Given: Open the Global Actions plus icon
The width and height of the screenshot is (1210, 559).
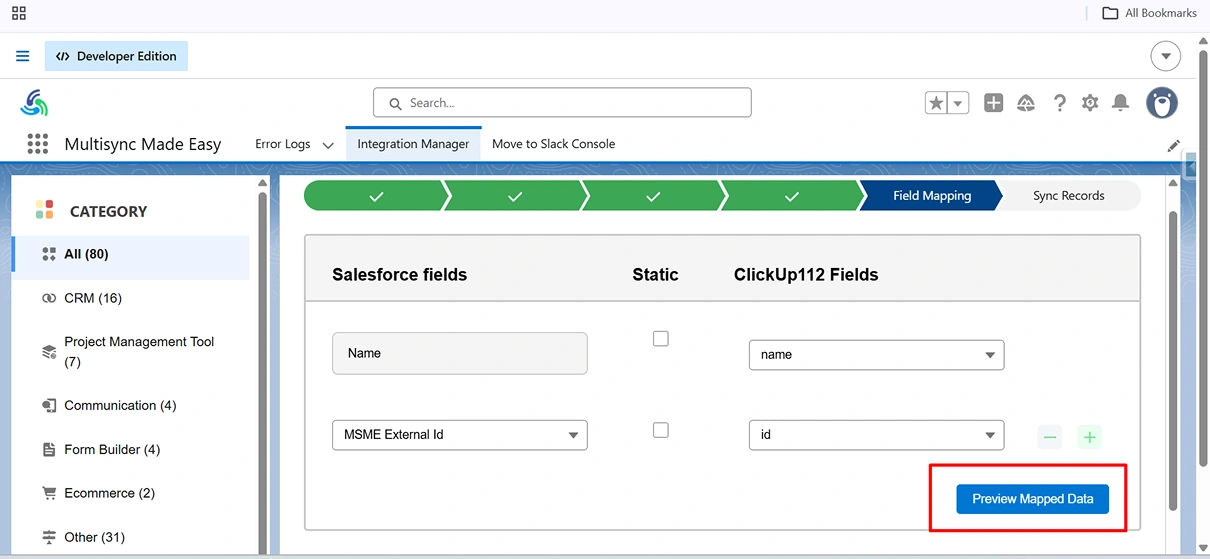Looking at the screenshot, I should click(x=993, y=103).
